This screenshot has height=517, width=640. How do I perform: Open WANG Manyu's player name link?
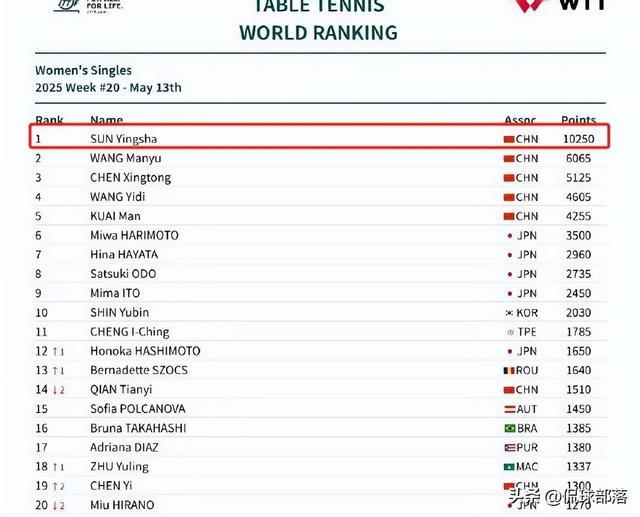pos(125,158)
